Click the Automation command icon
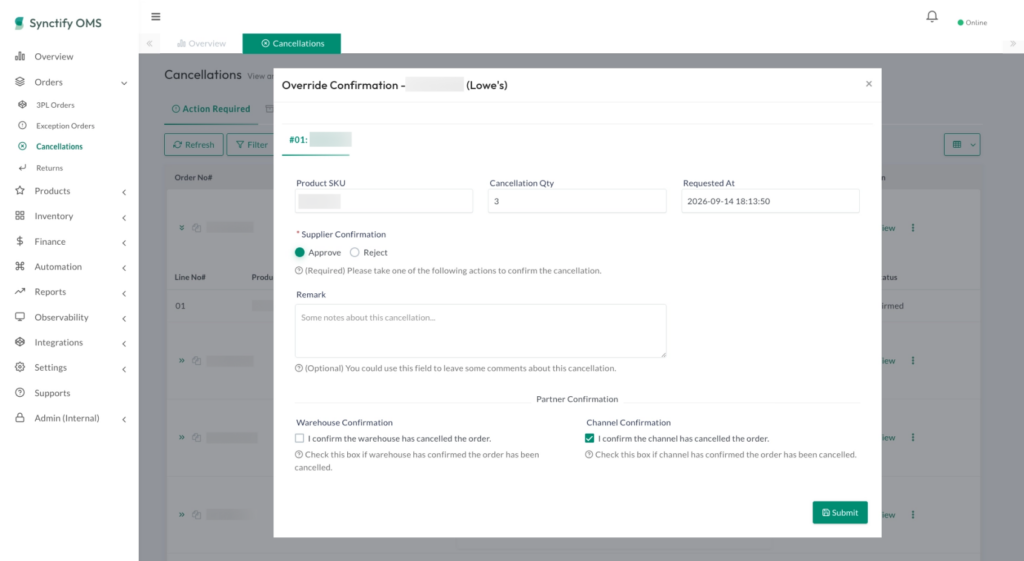The image size is (1024, 561). click(20, 266)
